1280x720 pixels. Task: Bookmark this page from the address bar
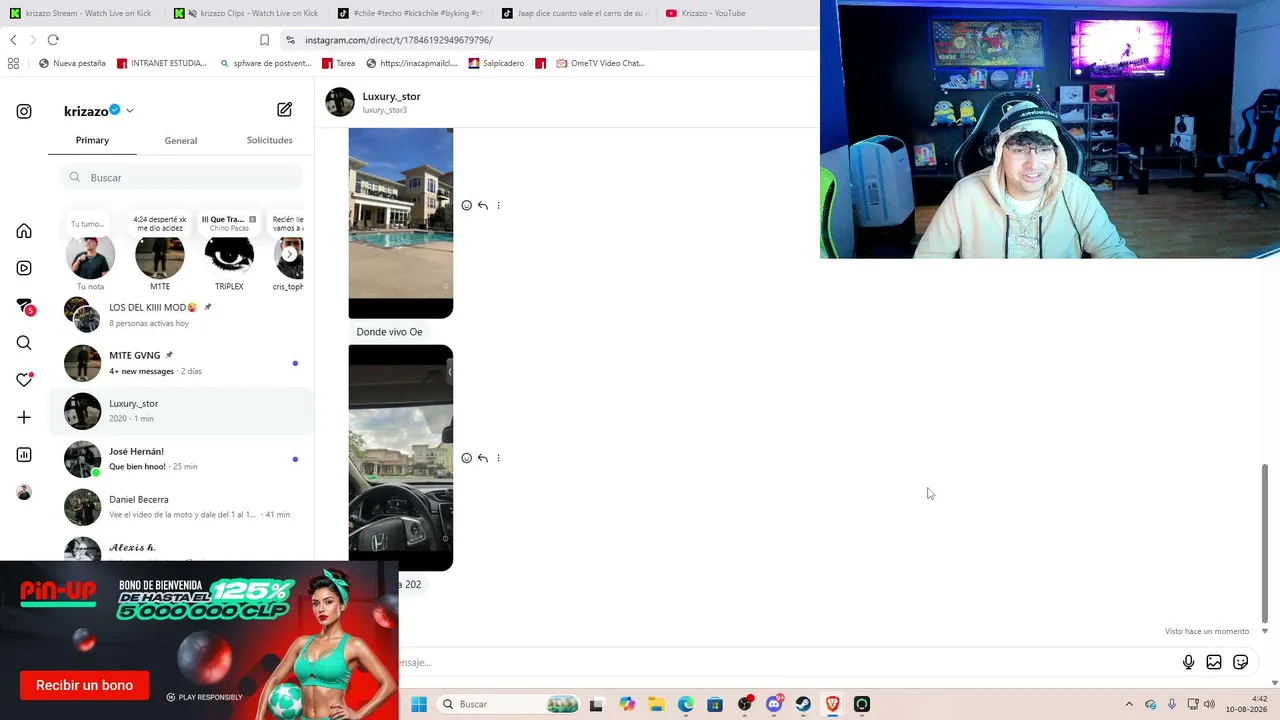(264, 40)
